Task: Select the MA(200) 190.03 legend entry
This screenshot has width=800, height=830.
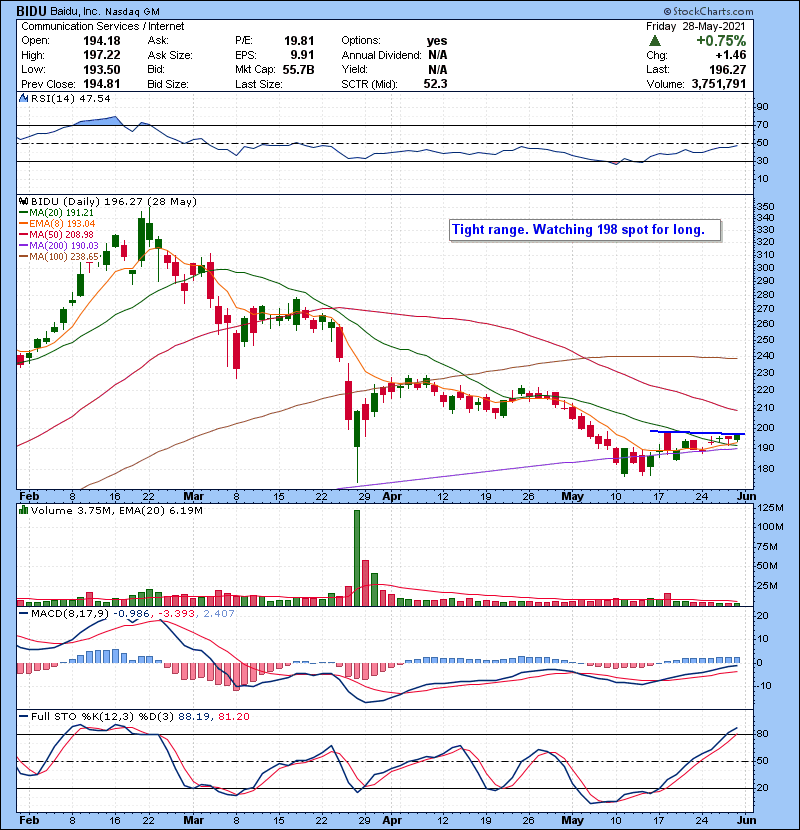Action: [x=59, y=246]
